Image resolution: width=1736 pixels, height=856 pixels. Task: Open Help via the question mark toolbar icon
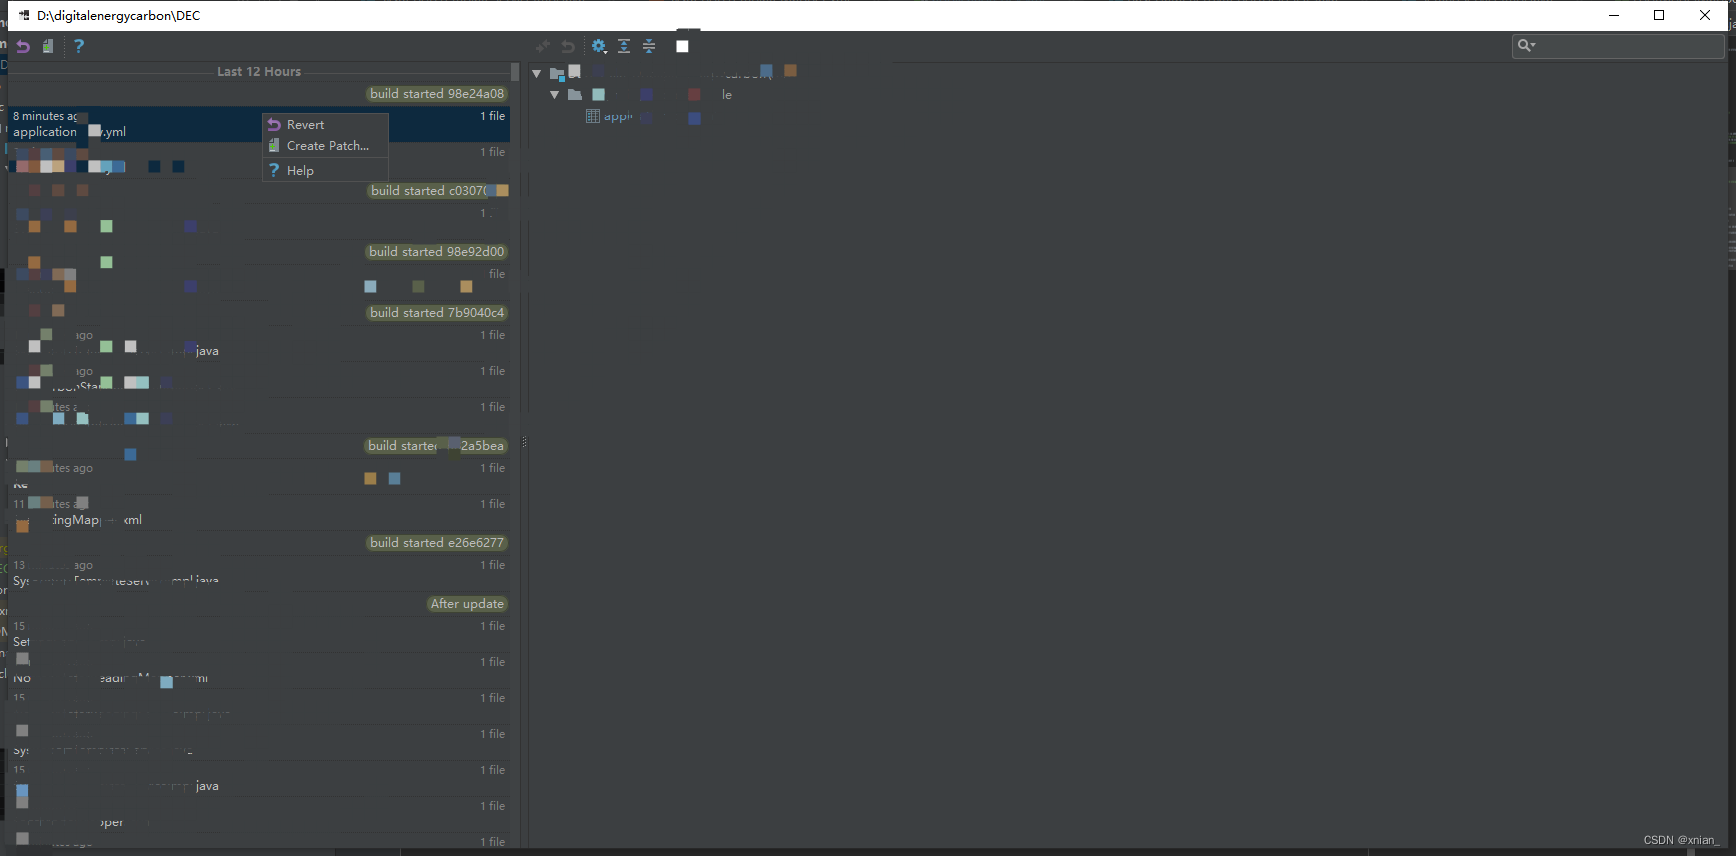tap(79, 46)
